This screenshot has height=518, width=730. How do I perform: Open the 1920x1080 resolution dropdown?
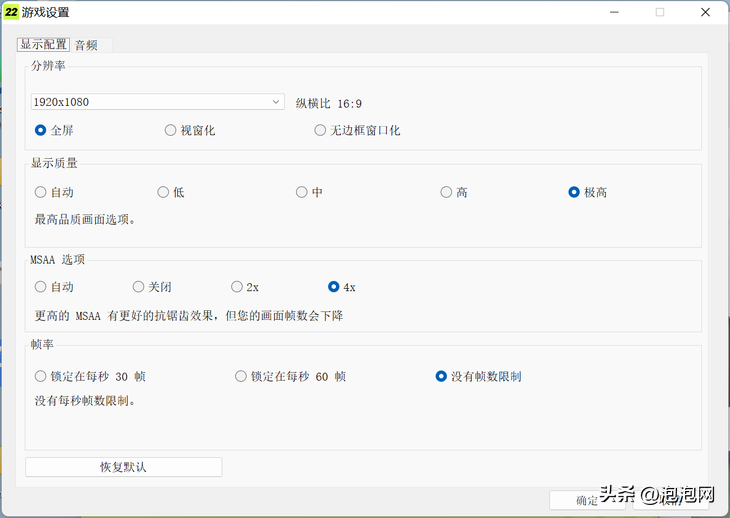coord(157,102)
